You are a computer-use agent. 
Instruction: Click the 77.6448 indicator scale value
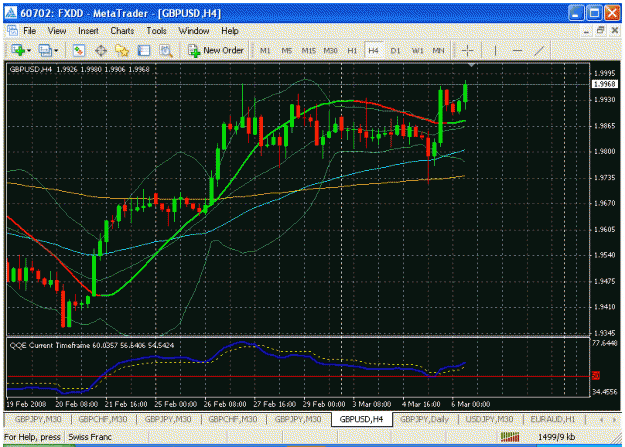tap(605, 343)
